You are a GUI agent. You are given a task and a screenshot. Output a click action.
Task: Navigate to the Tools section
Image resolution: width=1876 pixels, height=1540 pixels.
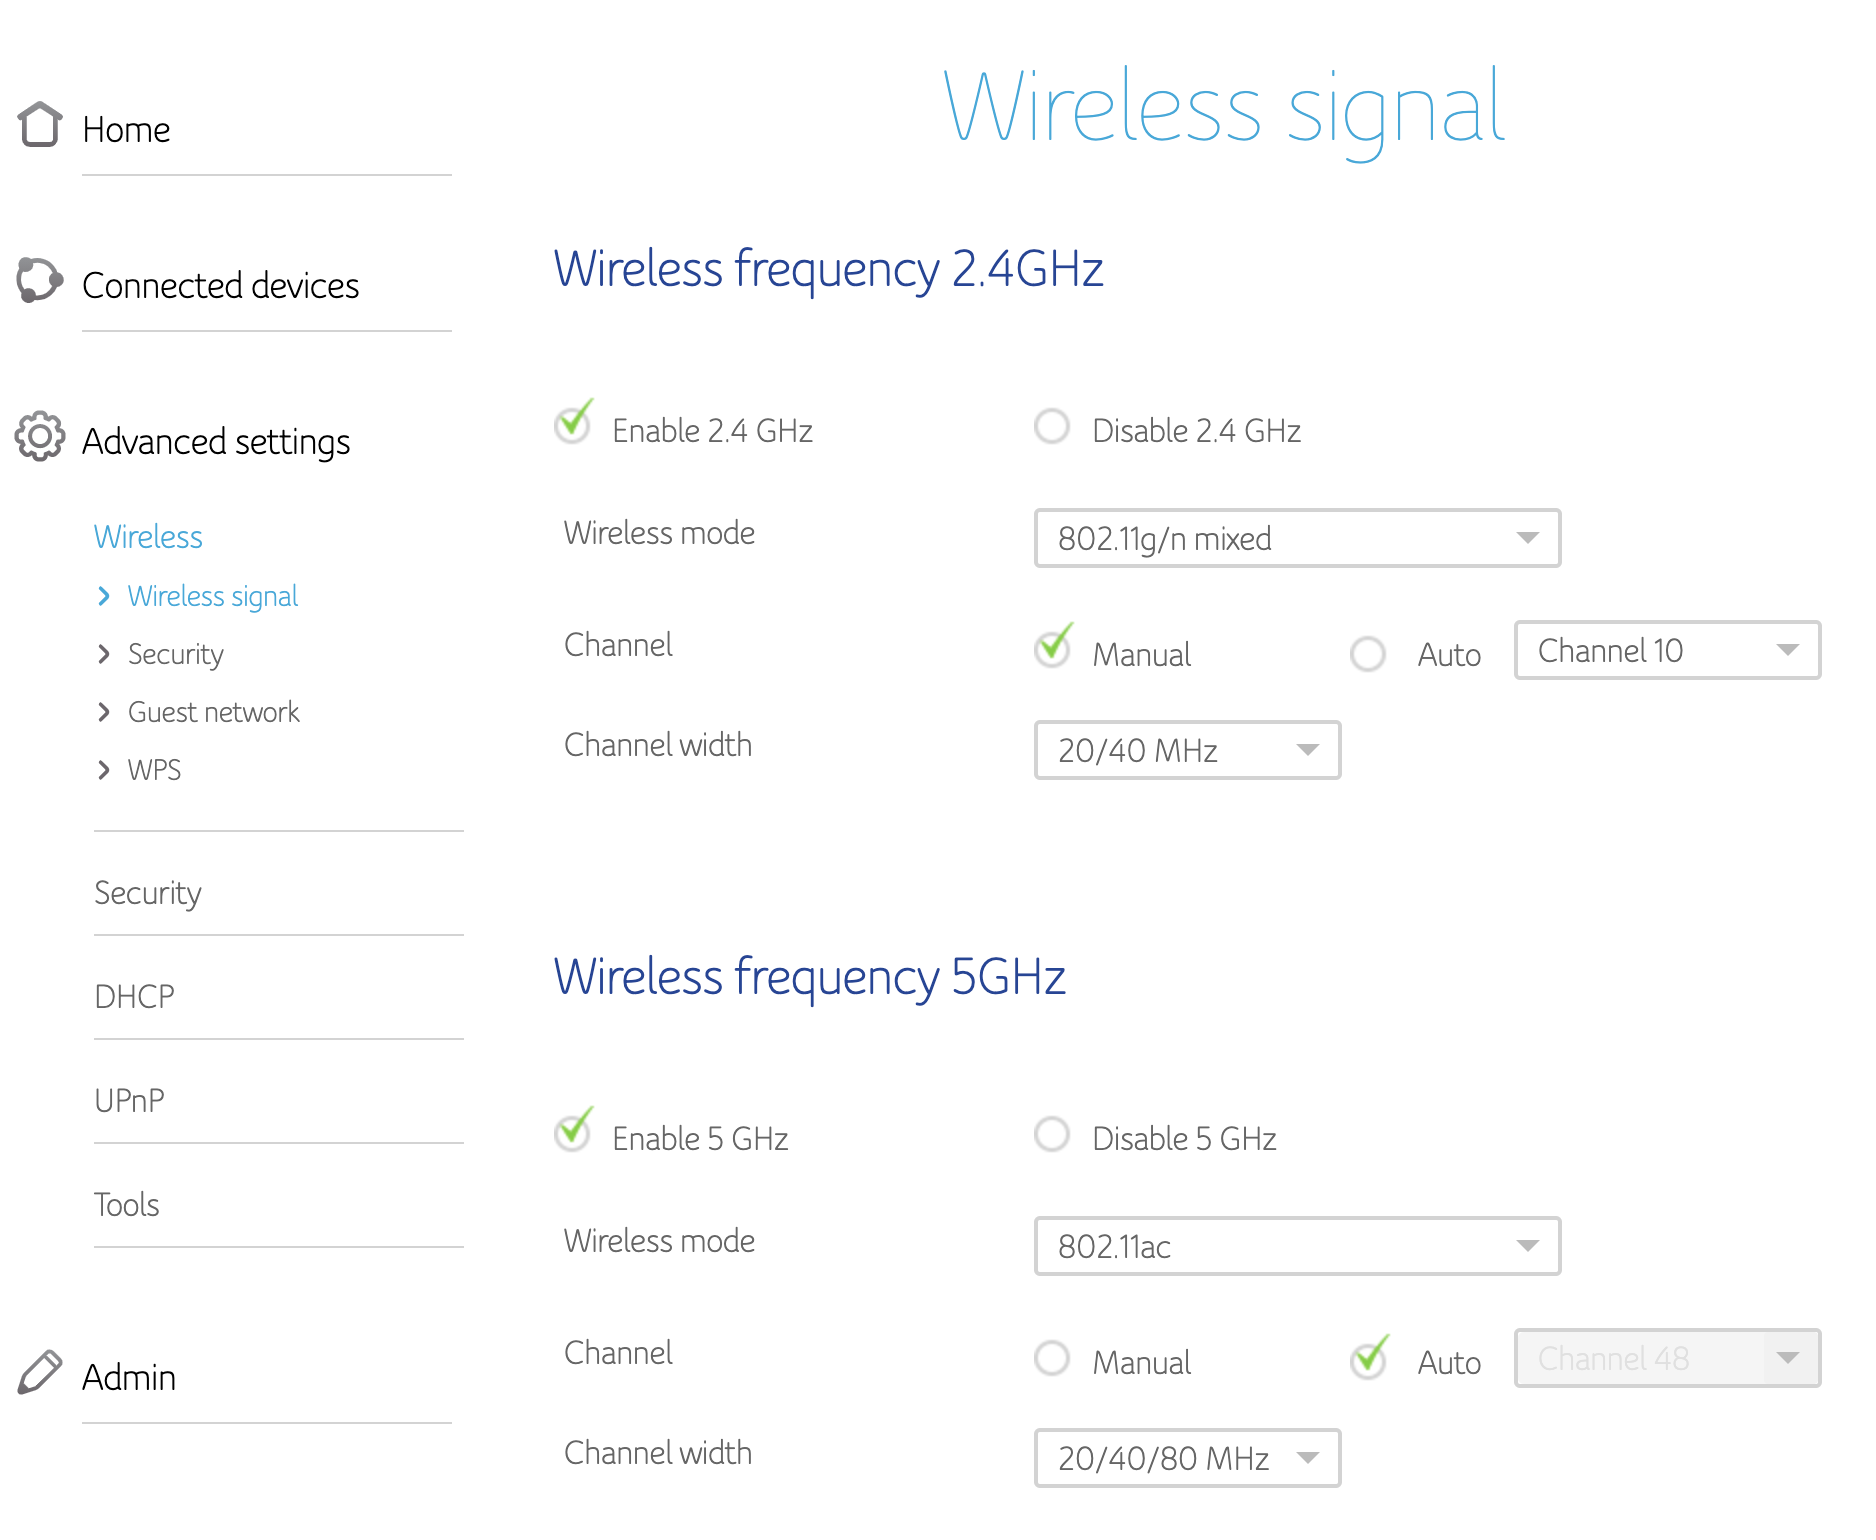click(127, 1204)
